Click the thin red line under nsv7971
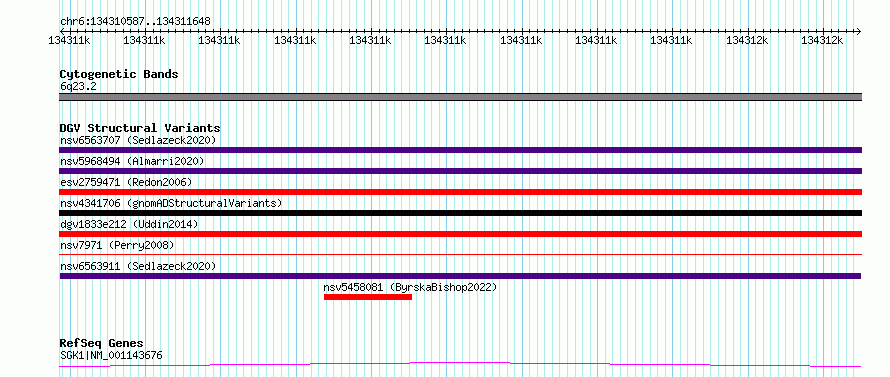This screenshot has width=890, height=377. tap(460, 255)
